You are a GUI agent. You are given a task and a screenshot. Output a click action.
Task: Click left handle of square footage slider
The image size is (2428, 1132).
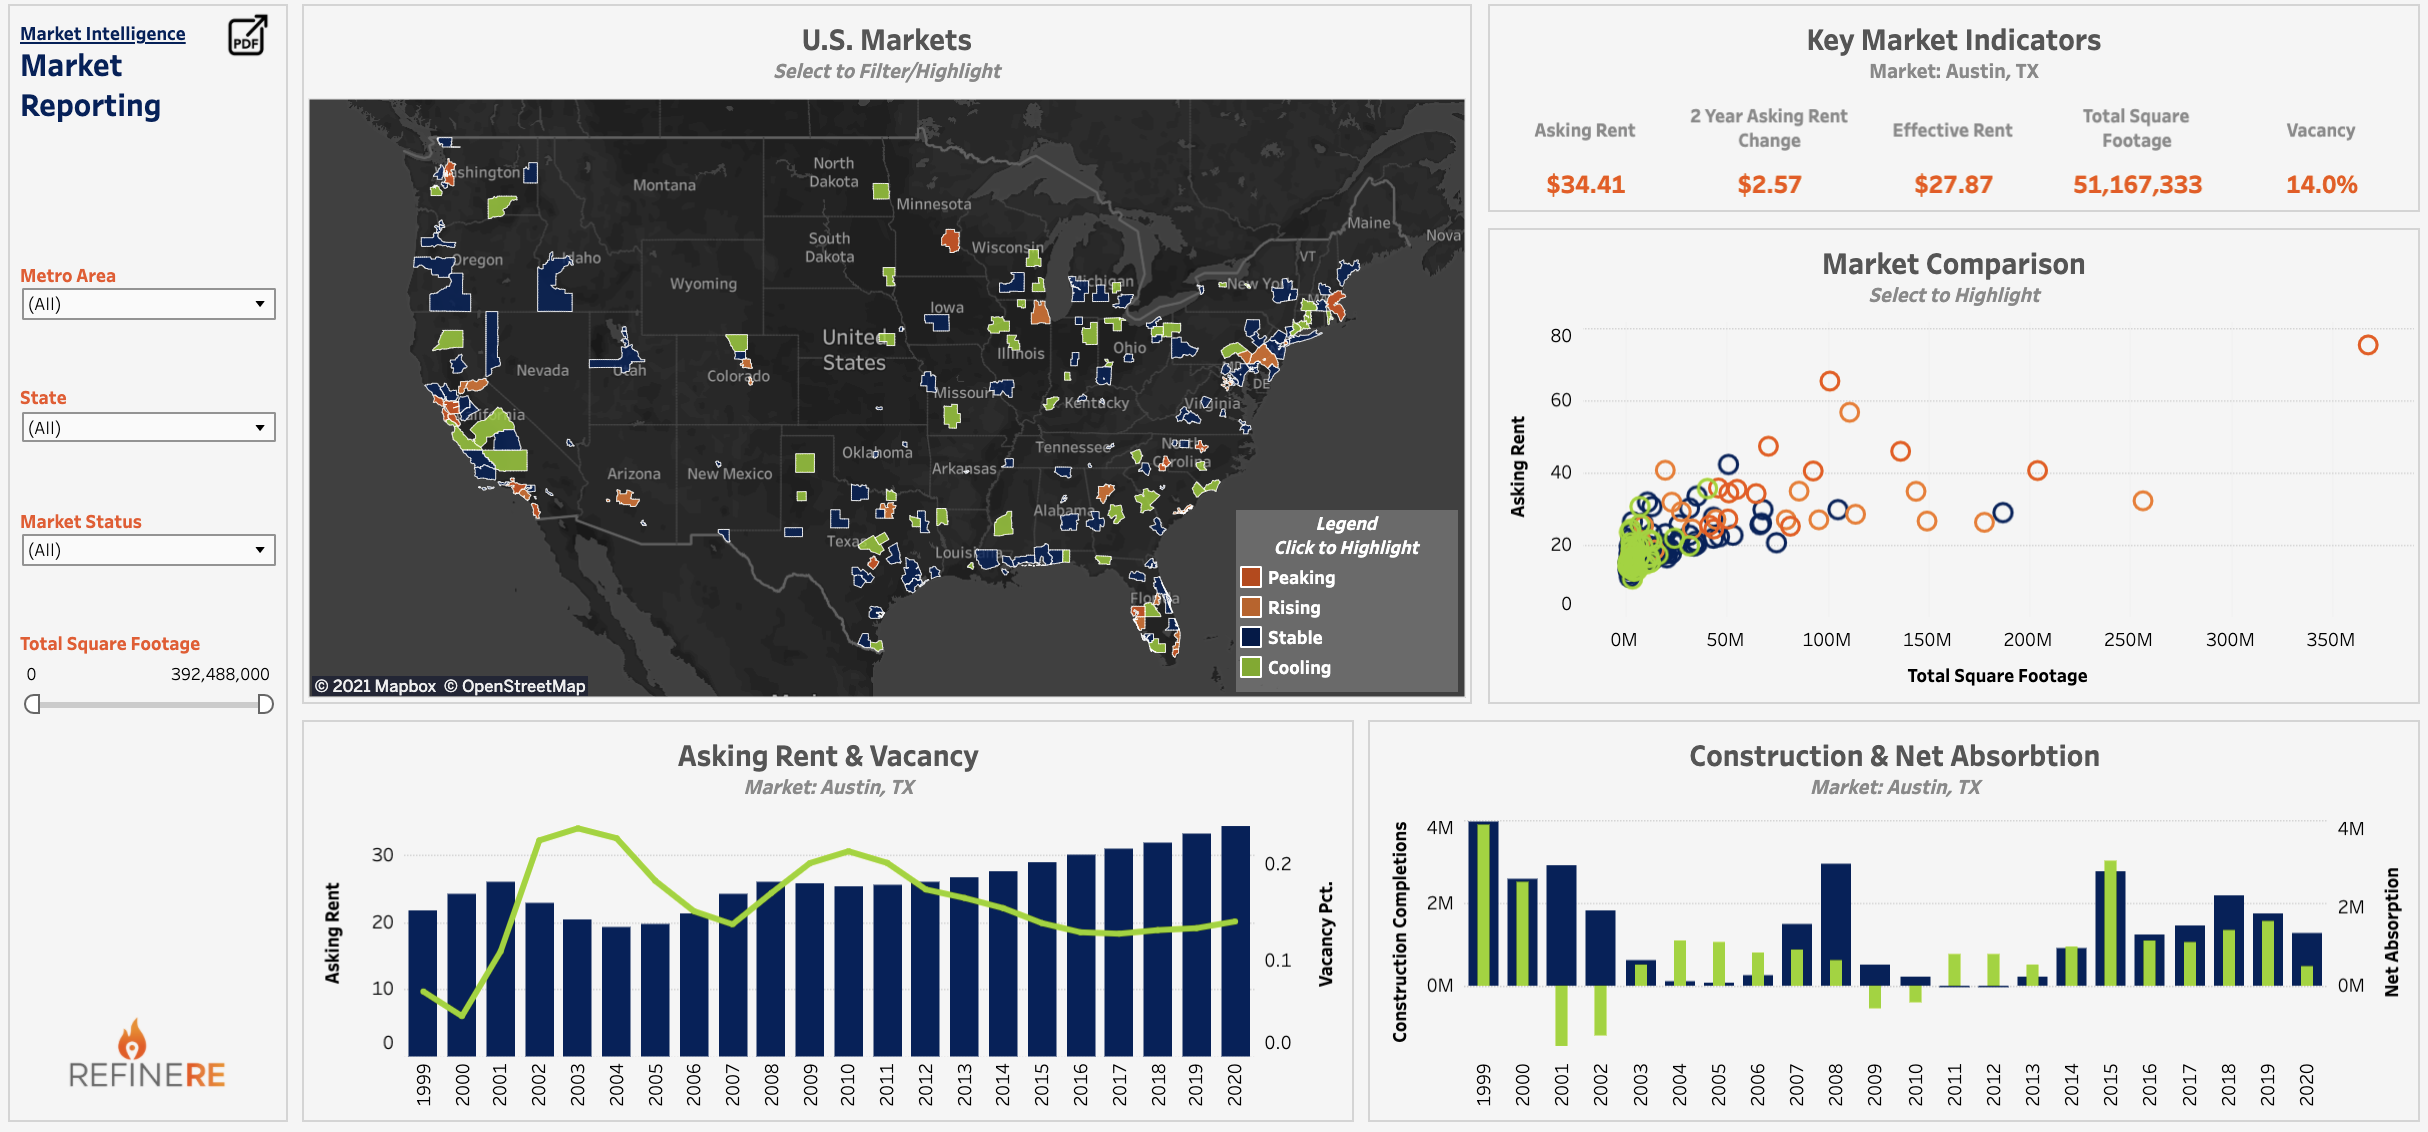click(x=32, y=704)
